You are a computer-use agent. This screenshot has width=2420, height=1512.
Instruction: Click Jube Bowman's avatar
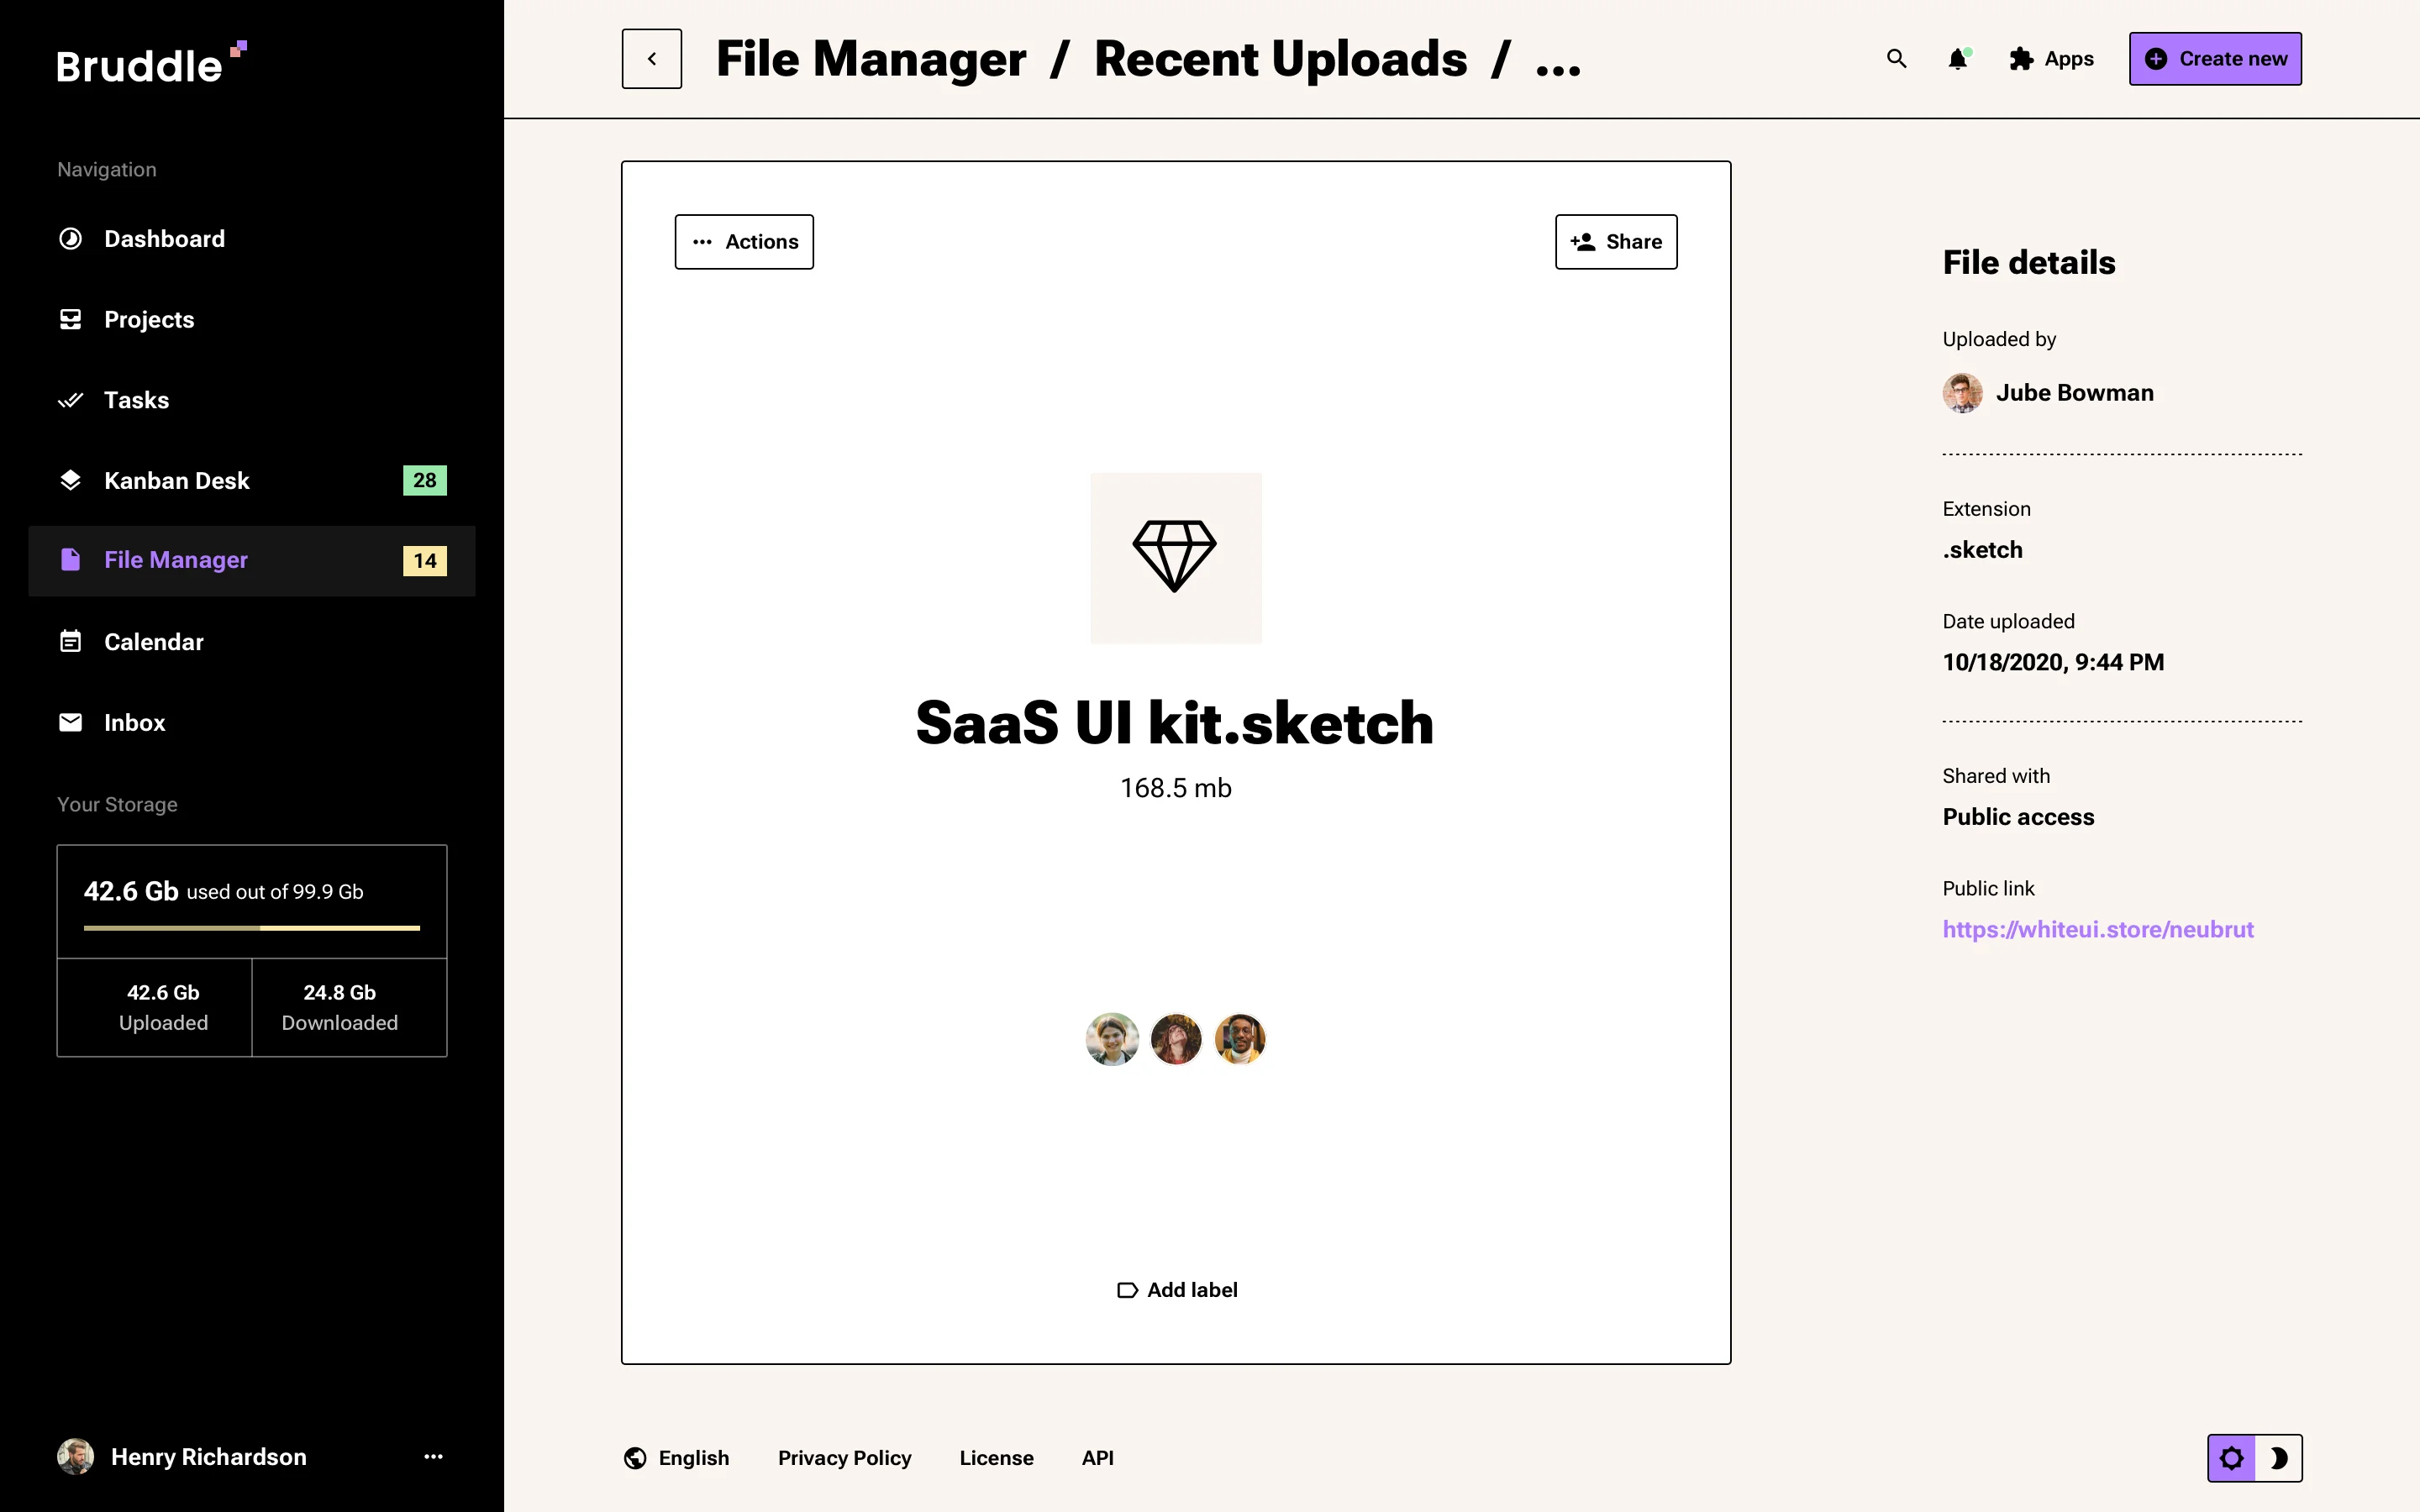pos(1963,392)
